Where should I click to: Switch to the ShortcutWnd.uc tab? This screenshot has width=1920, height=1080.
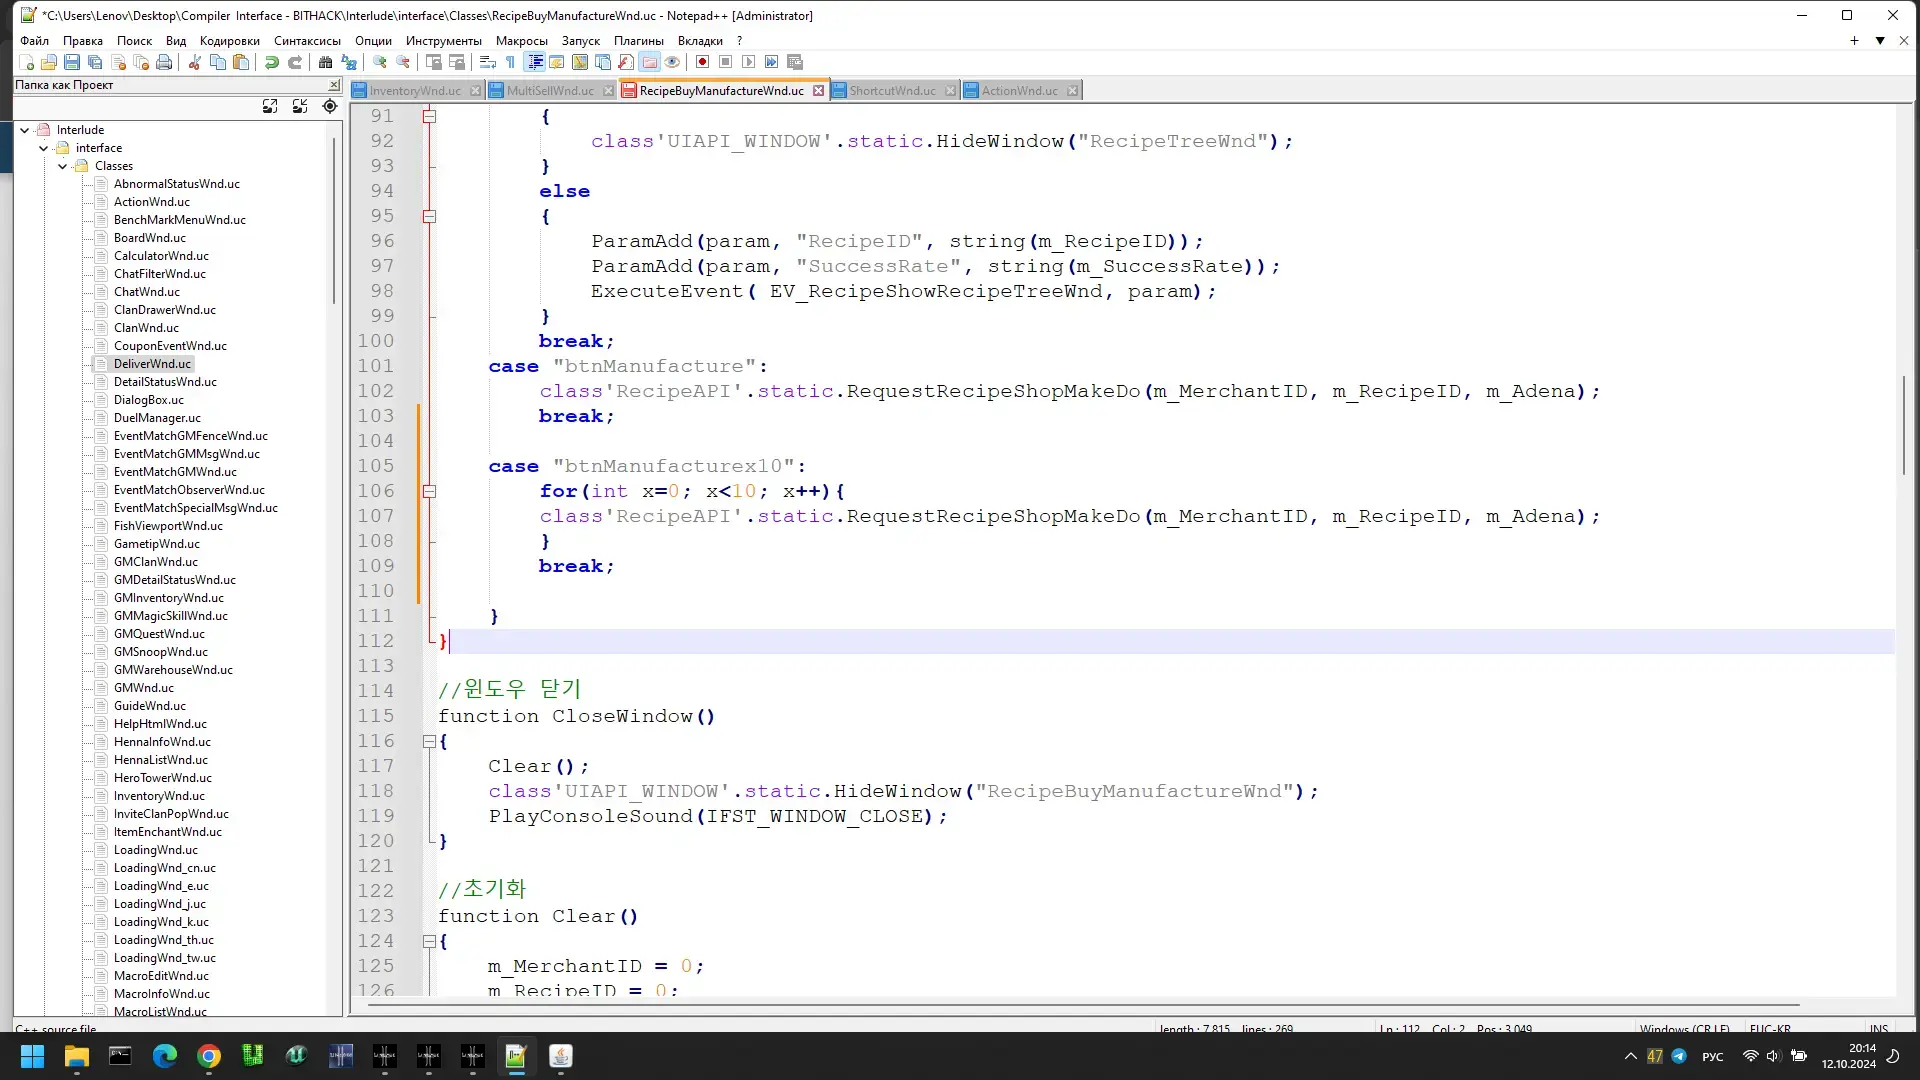click(893, 90)
